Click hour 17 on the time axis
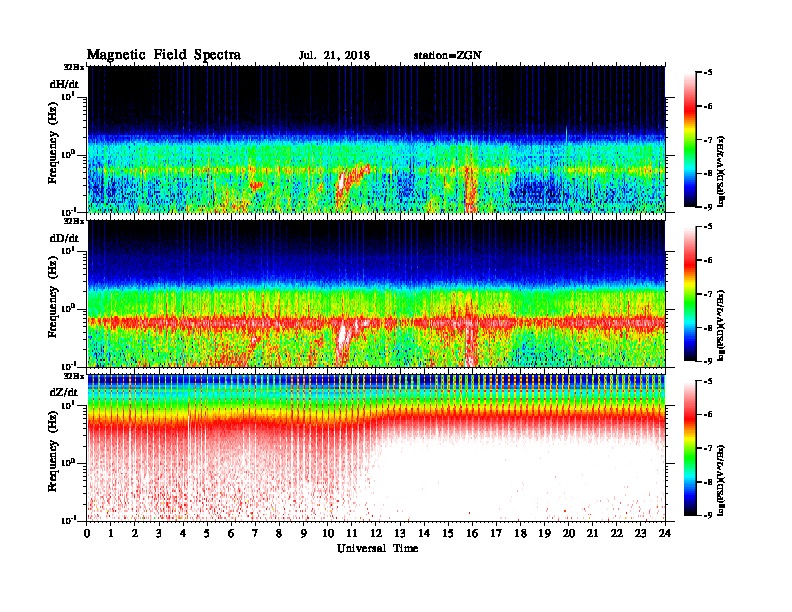 (496, 534)
